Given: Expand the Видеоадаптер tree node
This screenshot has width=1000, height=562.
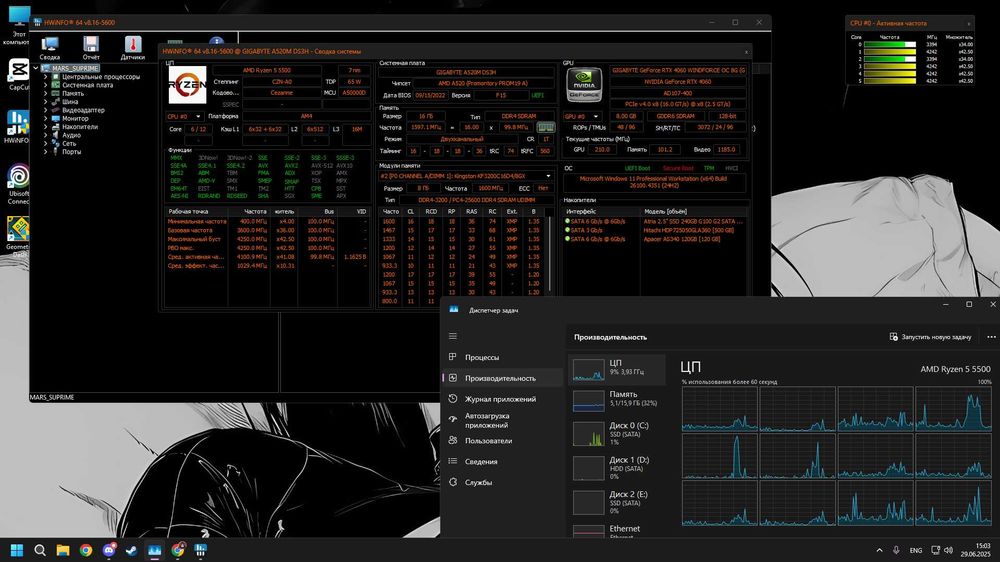Looking at the screenshot, I should coord(45,110).
